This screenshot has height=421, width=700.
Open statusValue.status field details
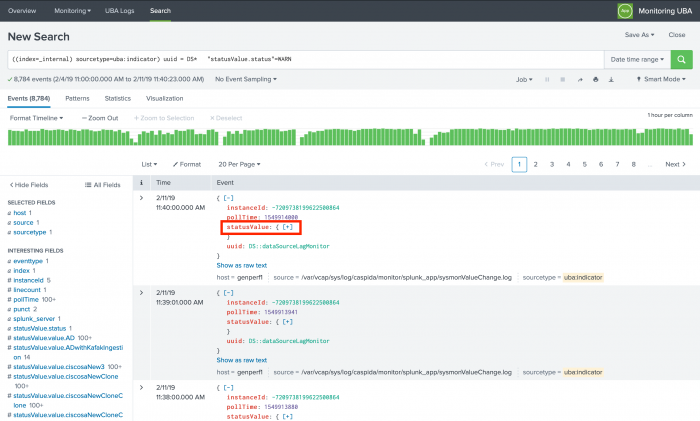(x=40, y=329)
